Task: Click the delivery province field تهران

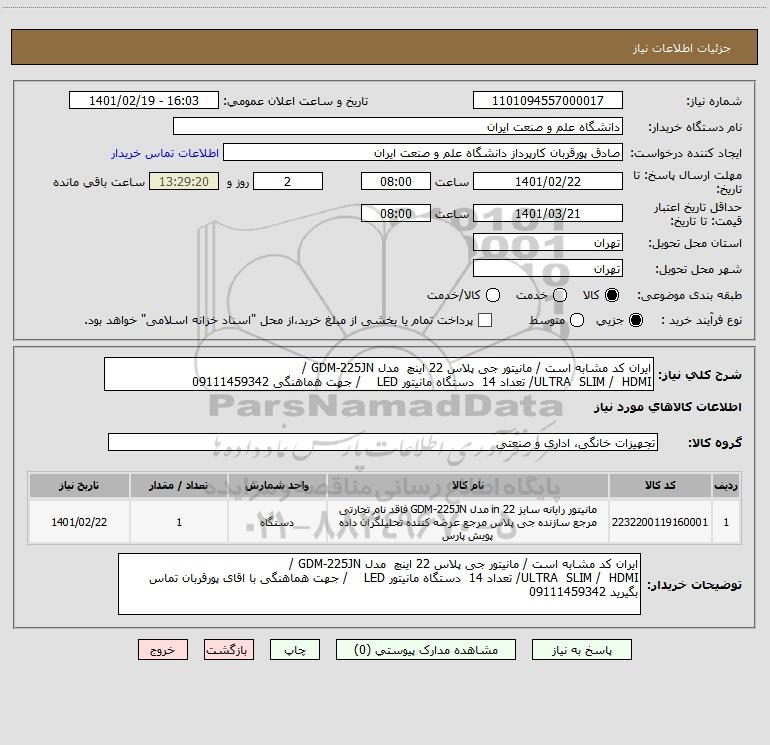Action: (548, 243)
